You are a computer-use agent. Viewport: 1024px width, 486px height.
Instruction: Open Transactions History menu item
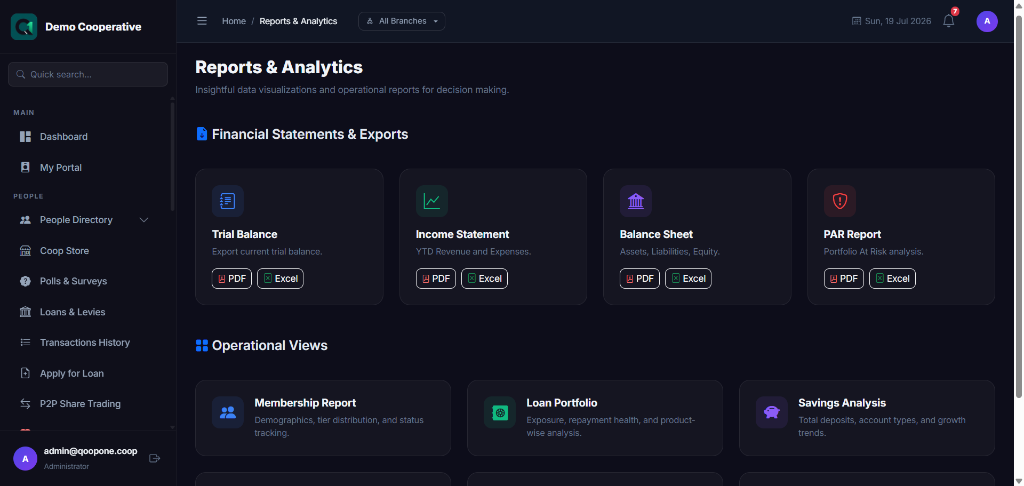(x=87, y=342)
